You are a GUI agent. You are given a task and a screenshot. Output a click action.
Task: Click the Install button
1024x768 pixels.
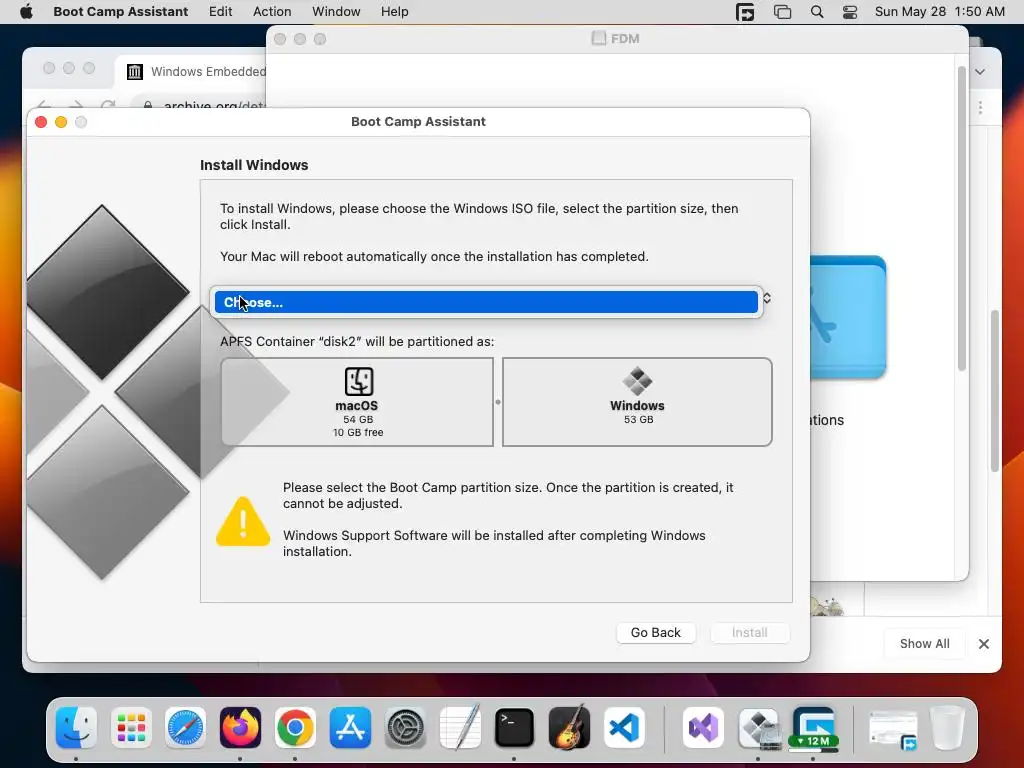click(750, 632)
